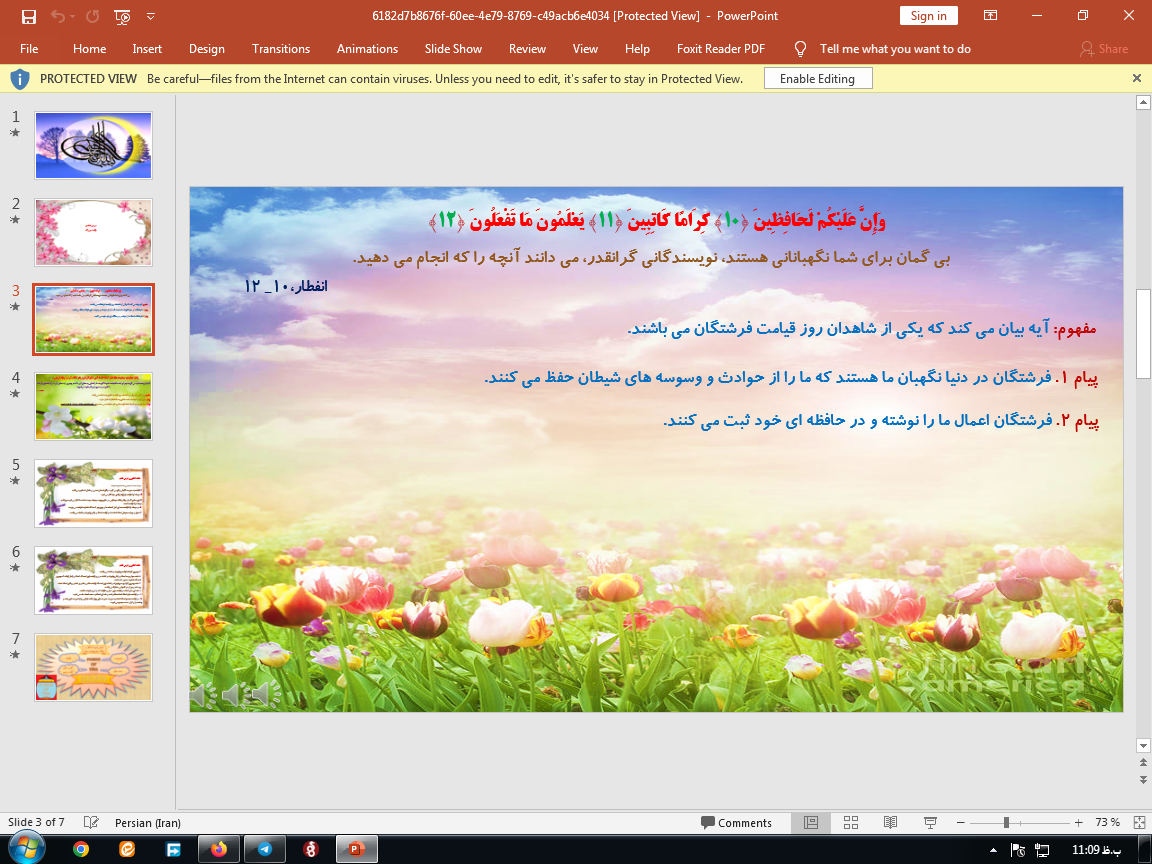Open the Animations ribbon tab
The width and height of the screenshot is (1152, 864).
[x=367, y=49]
